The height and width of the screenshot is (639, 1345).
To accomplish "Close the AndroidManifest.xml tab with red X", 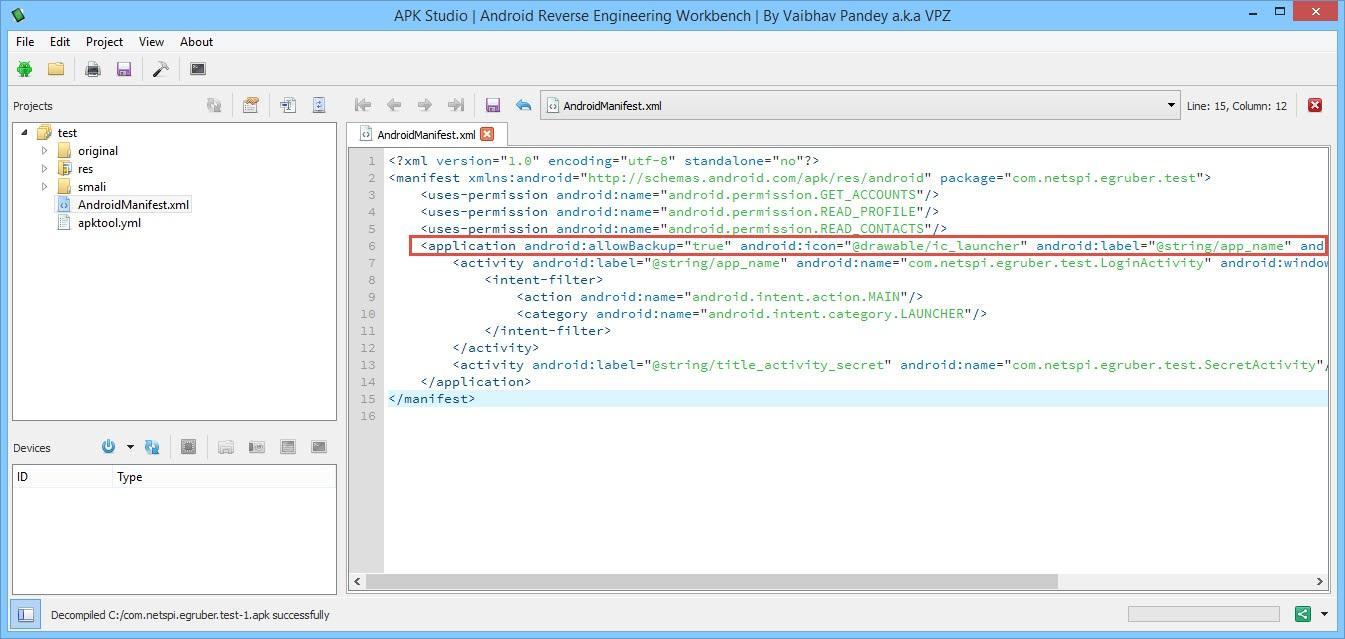I will [x=487, y=134].
